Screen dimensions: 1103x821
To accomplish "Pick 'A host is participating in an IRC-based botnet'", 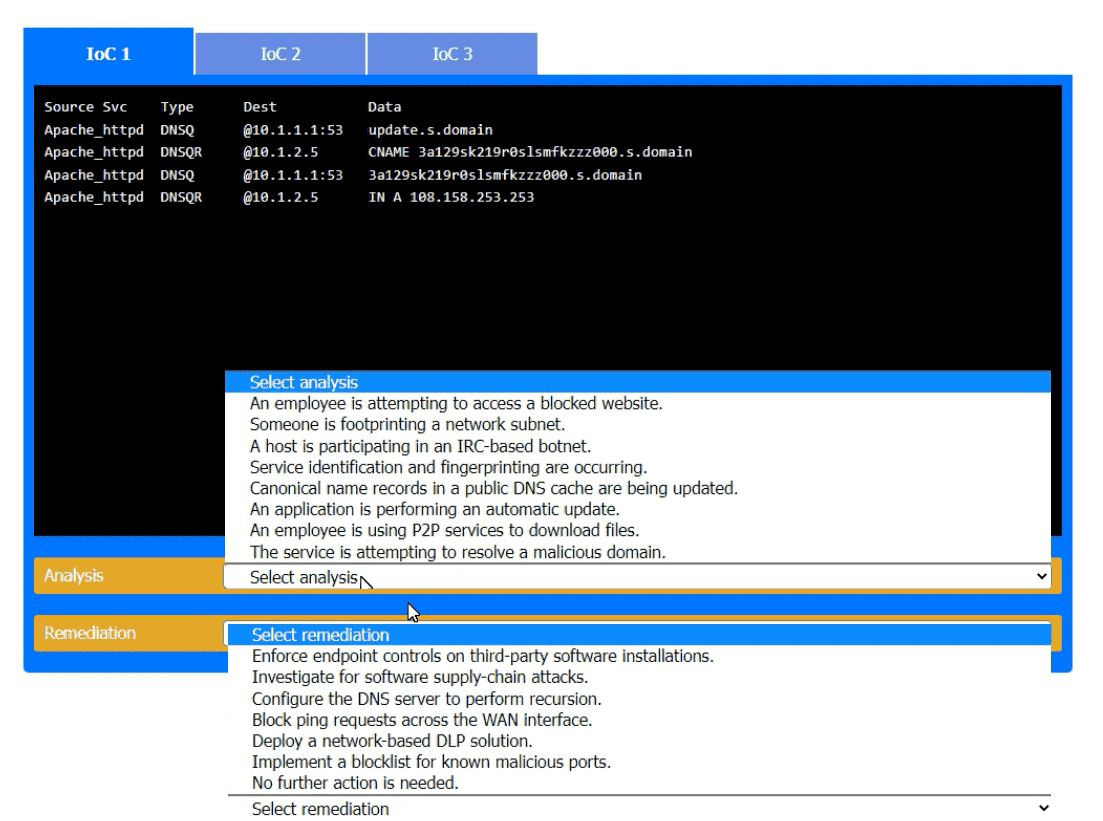I will coord(420,446).
